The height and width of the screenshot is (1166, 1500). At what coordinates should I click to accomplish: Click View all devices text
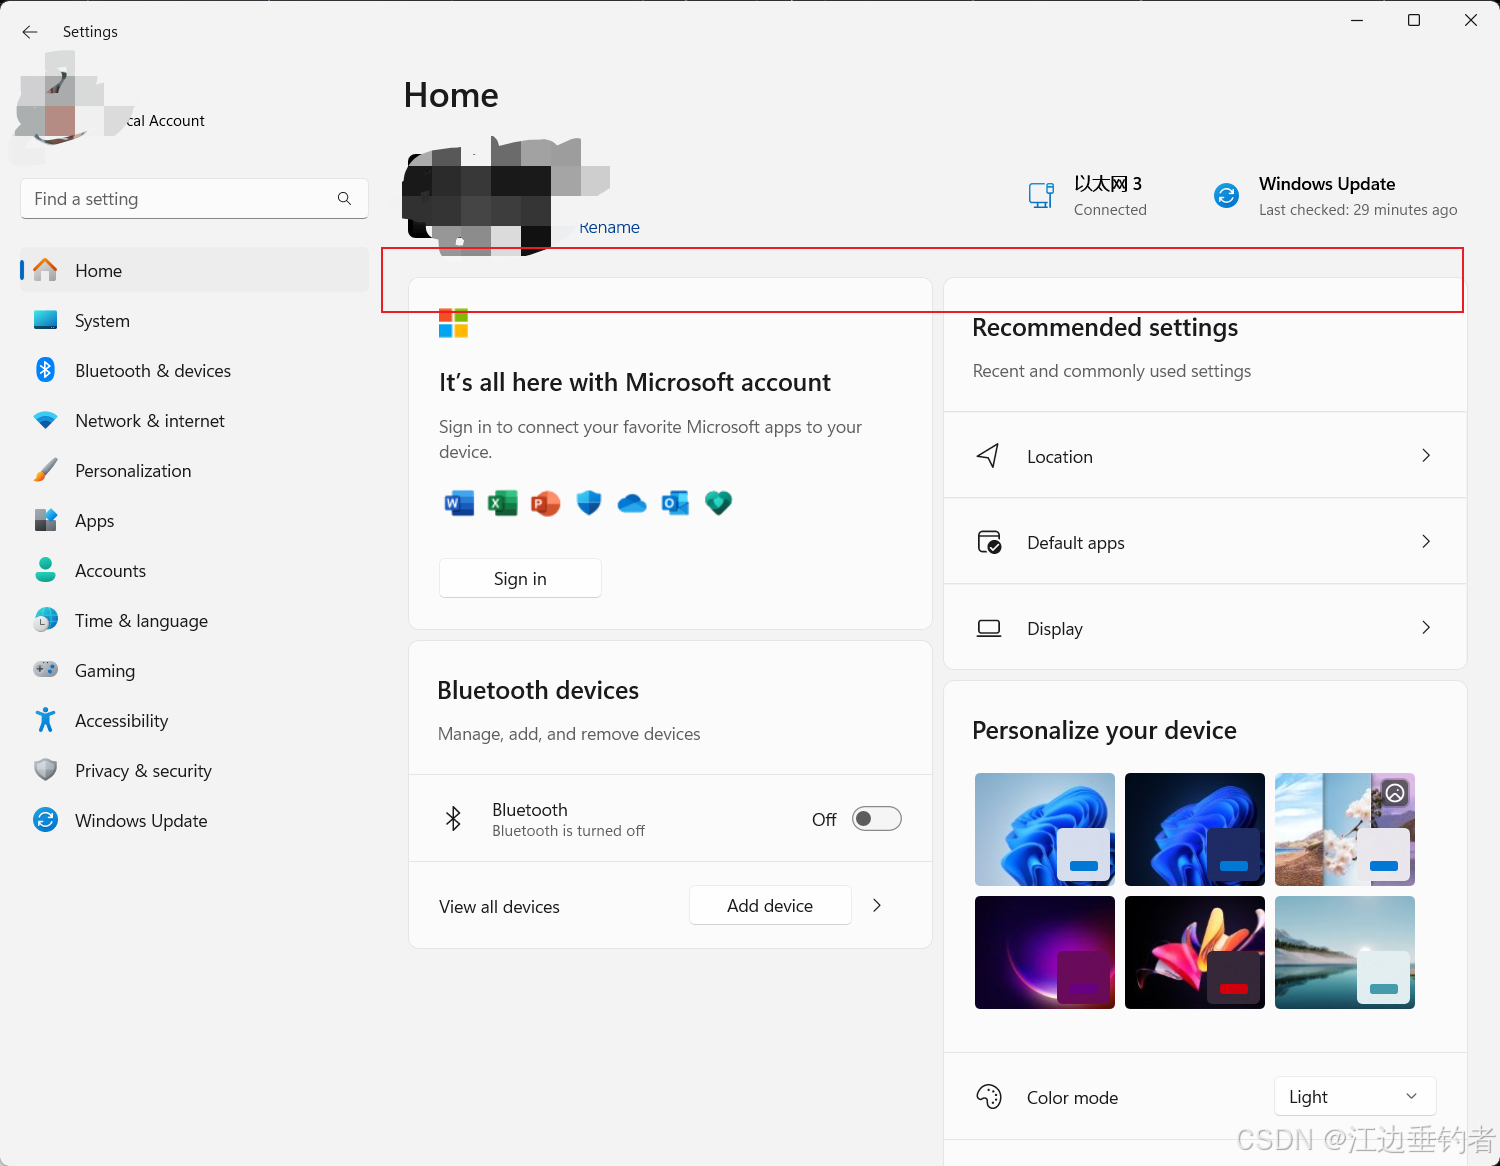click(499, 906)
